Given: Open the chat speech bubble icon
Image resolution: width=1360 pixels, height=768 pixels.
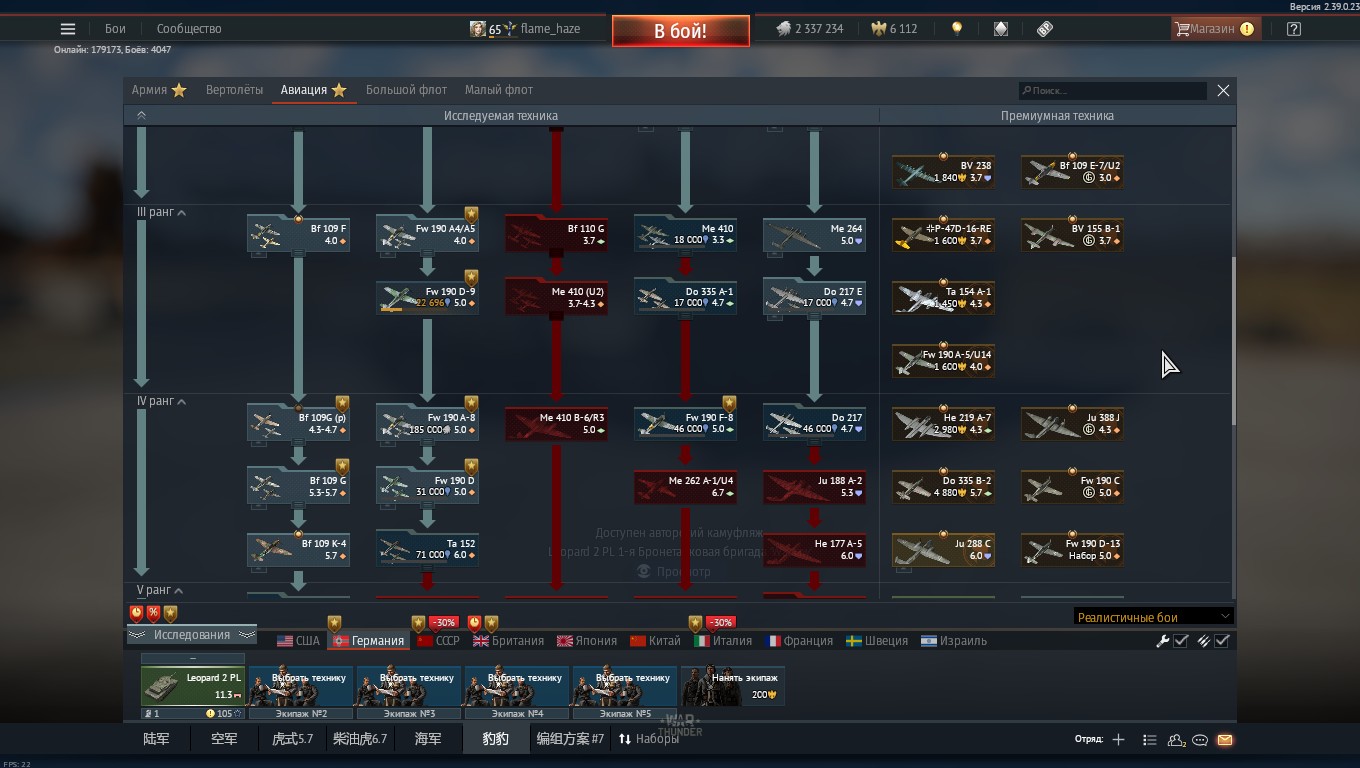Looking at the screenshot, I should [x=1200, y=740].
